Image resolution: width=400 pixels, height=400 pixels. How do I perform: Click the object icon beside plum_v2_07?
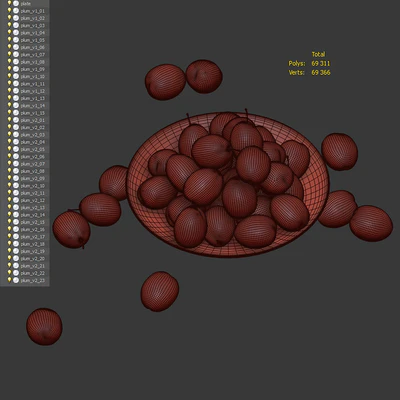point(16,164)
